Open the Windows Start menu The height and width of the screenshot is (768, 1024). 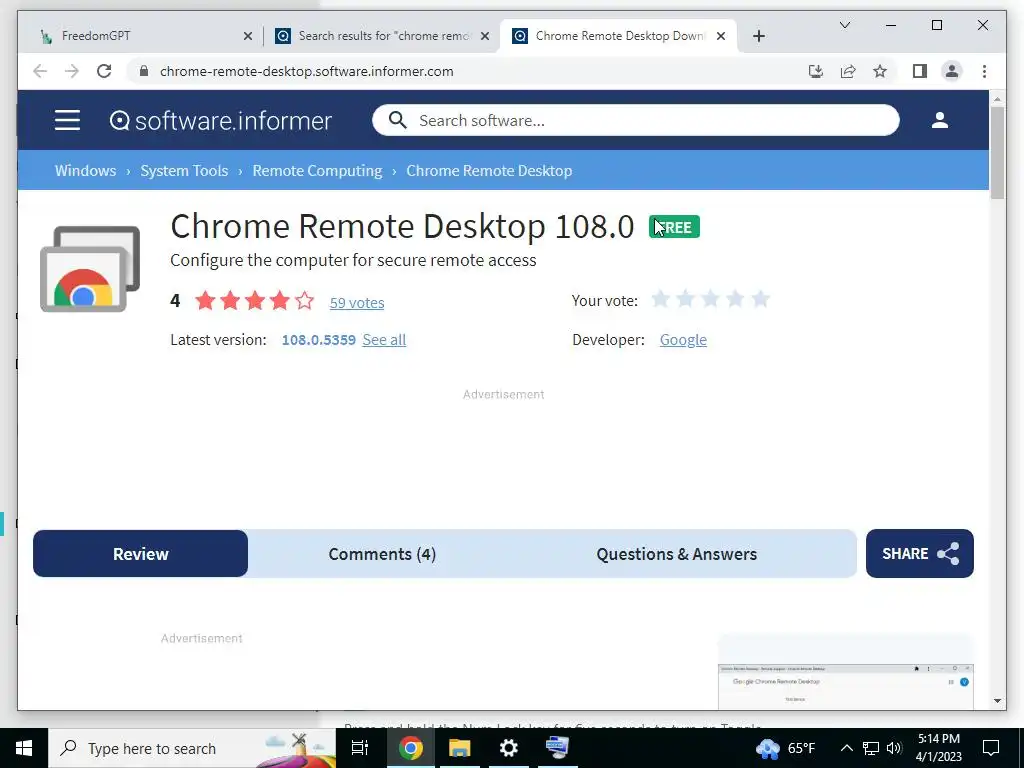pyautogui.click(x=24, y=748)
